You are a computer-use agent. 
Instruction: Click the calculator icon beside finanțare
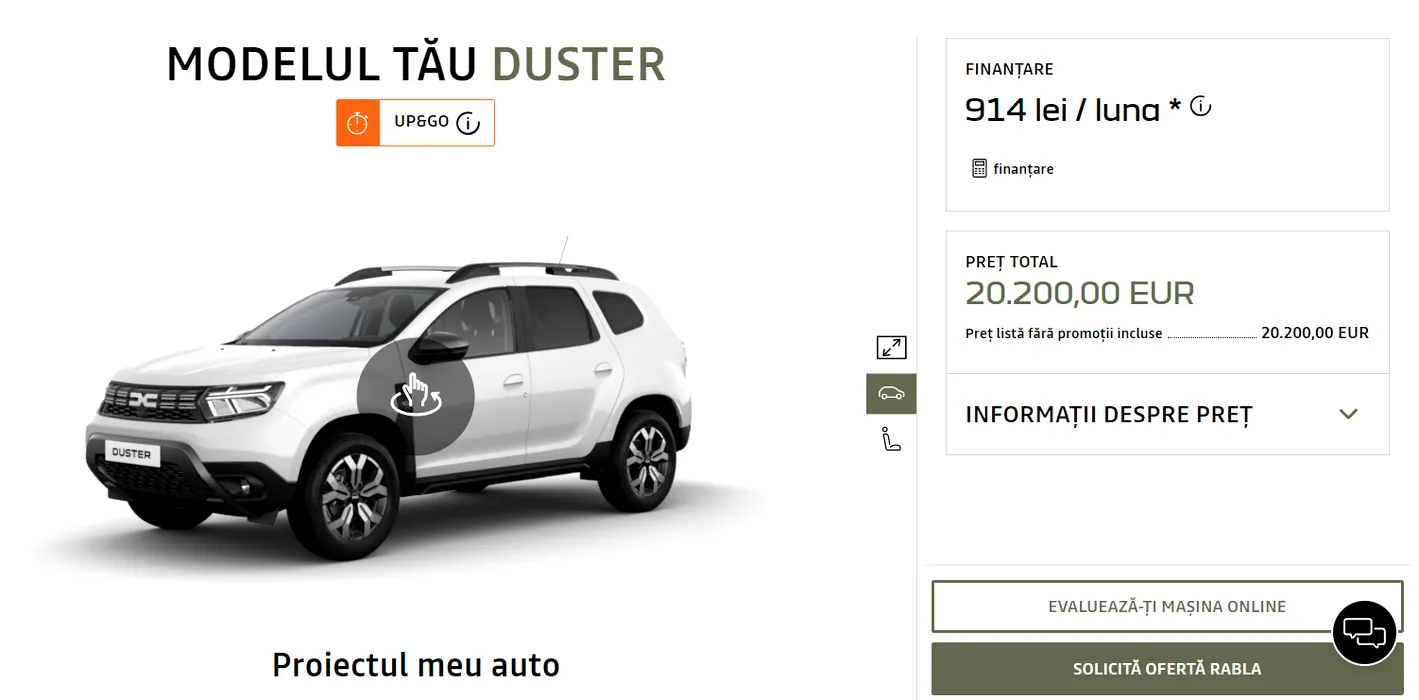pyautogui.click(x=979, y=168)
